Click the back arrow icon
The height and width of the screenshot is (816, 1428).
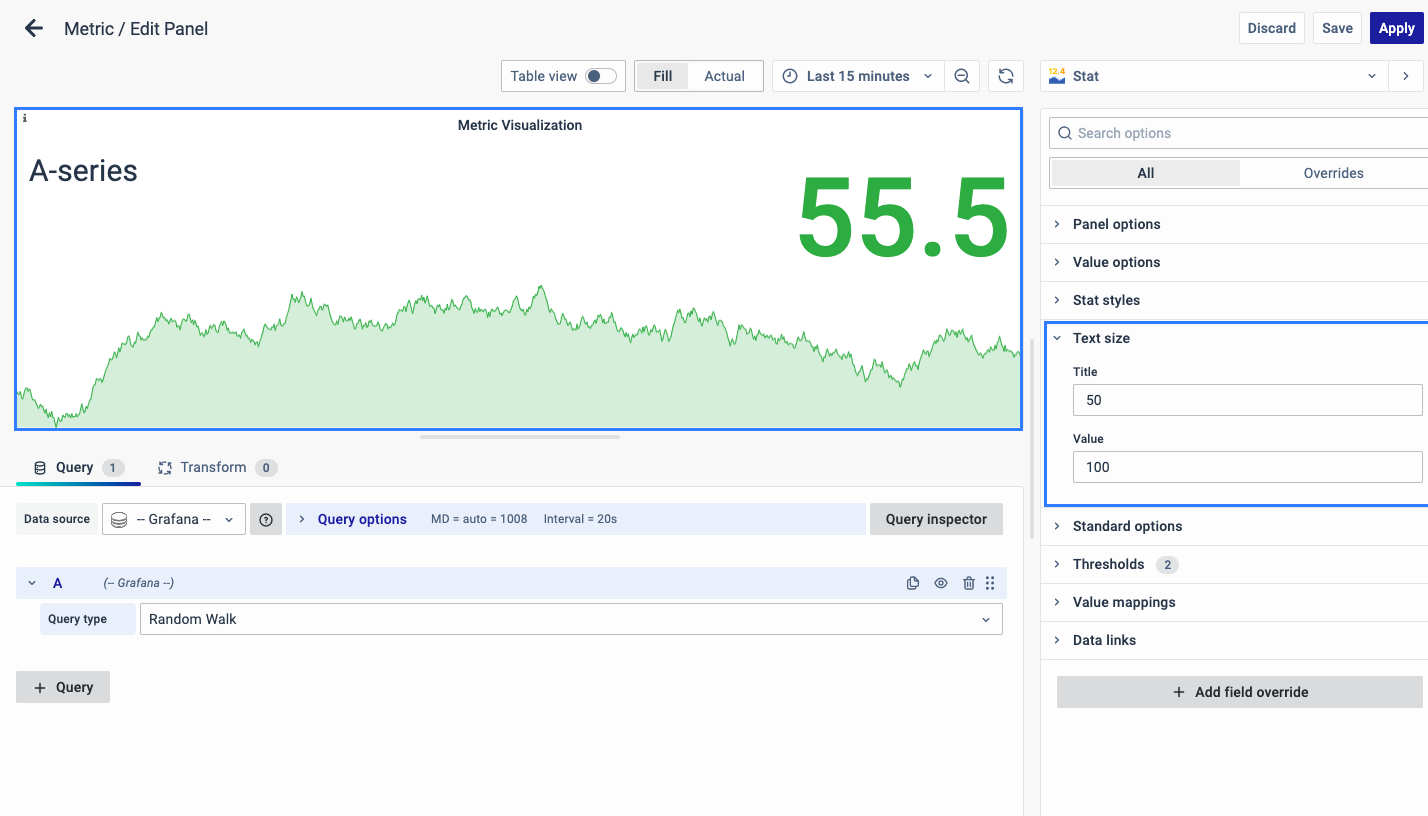click(x=34, y=28)
